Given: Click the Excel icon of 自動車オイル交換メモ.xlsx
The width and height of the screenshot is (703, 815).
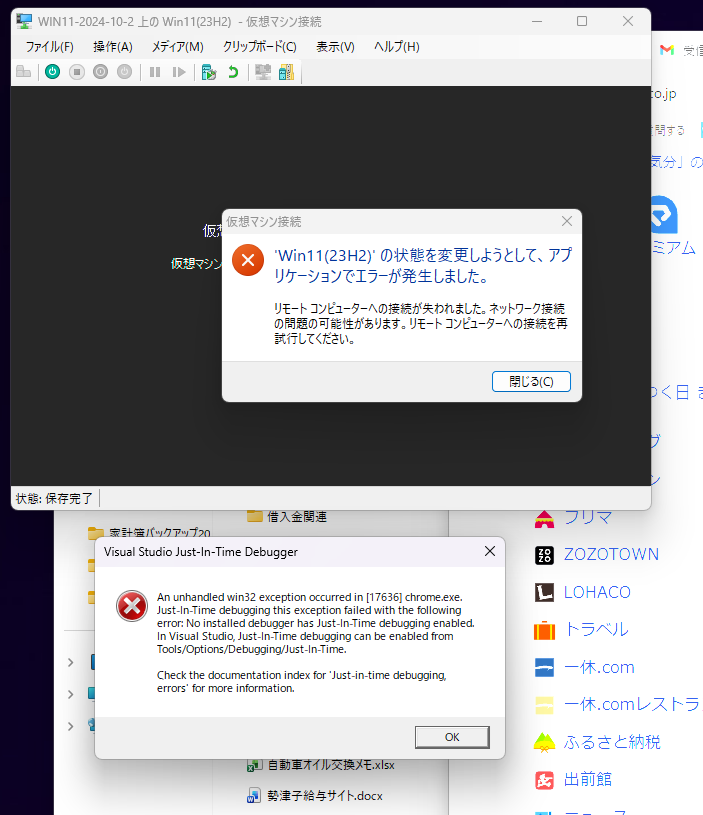Looking at the screenshot, I should [x=254, y=765].
